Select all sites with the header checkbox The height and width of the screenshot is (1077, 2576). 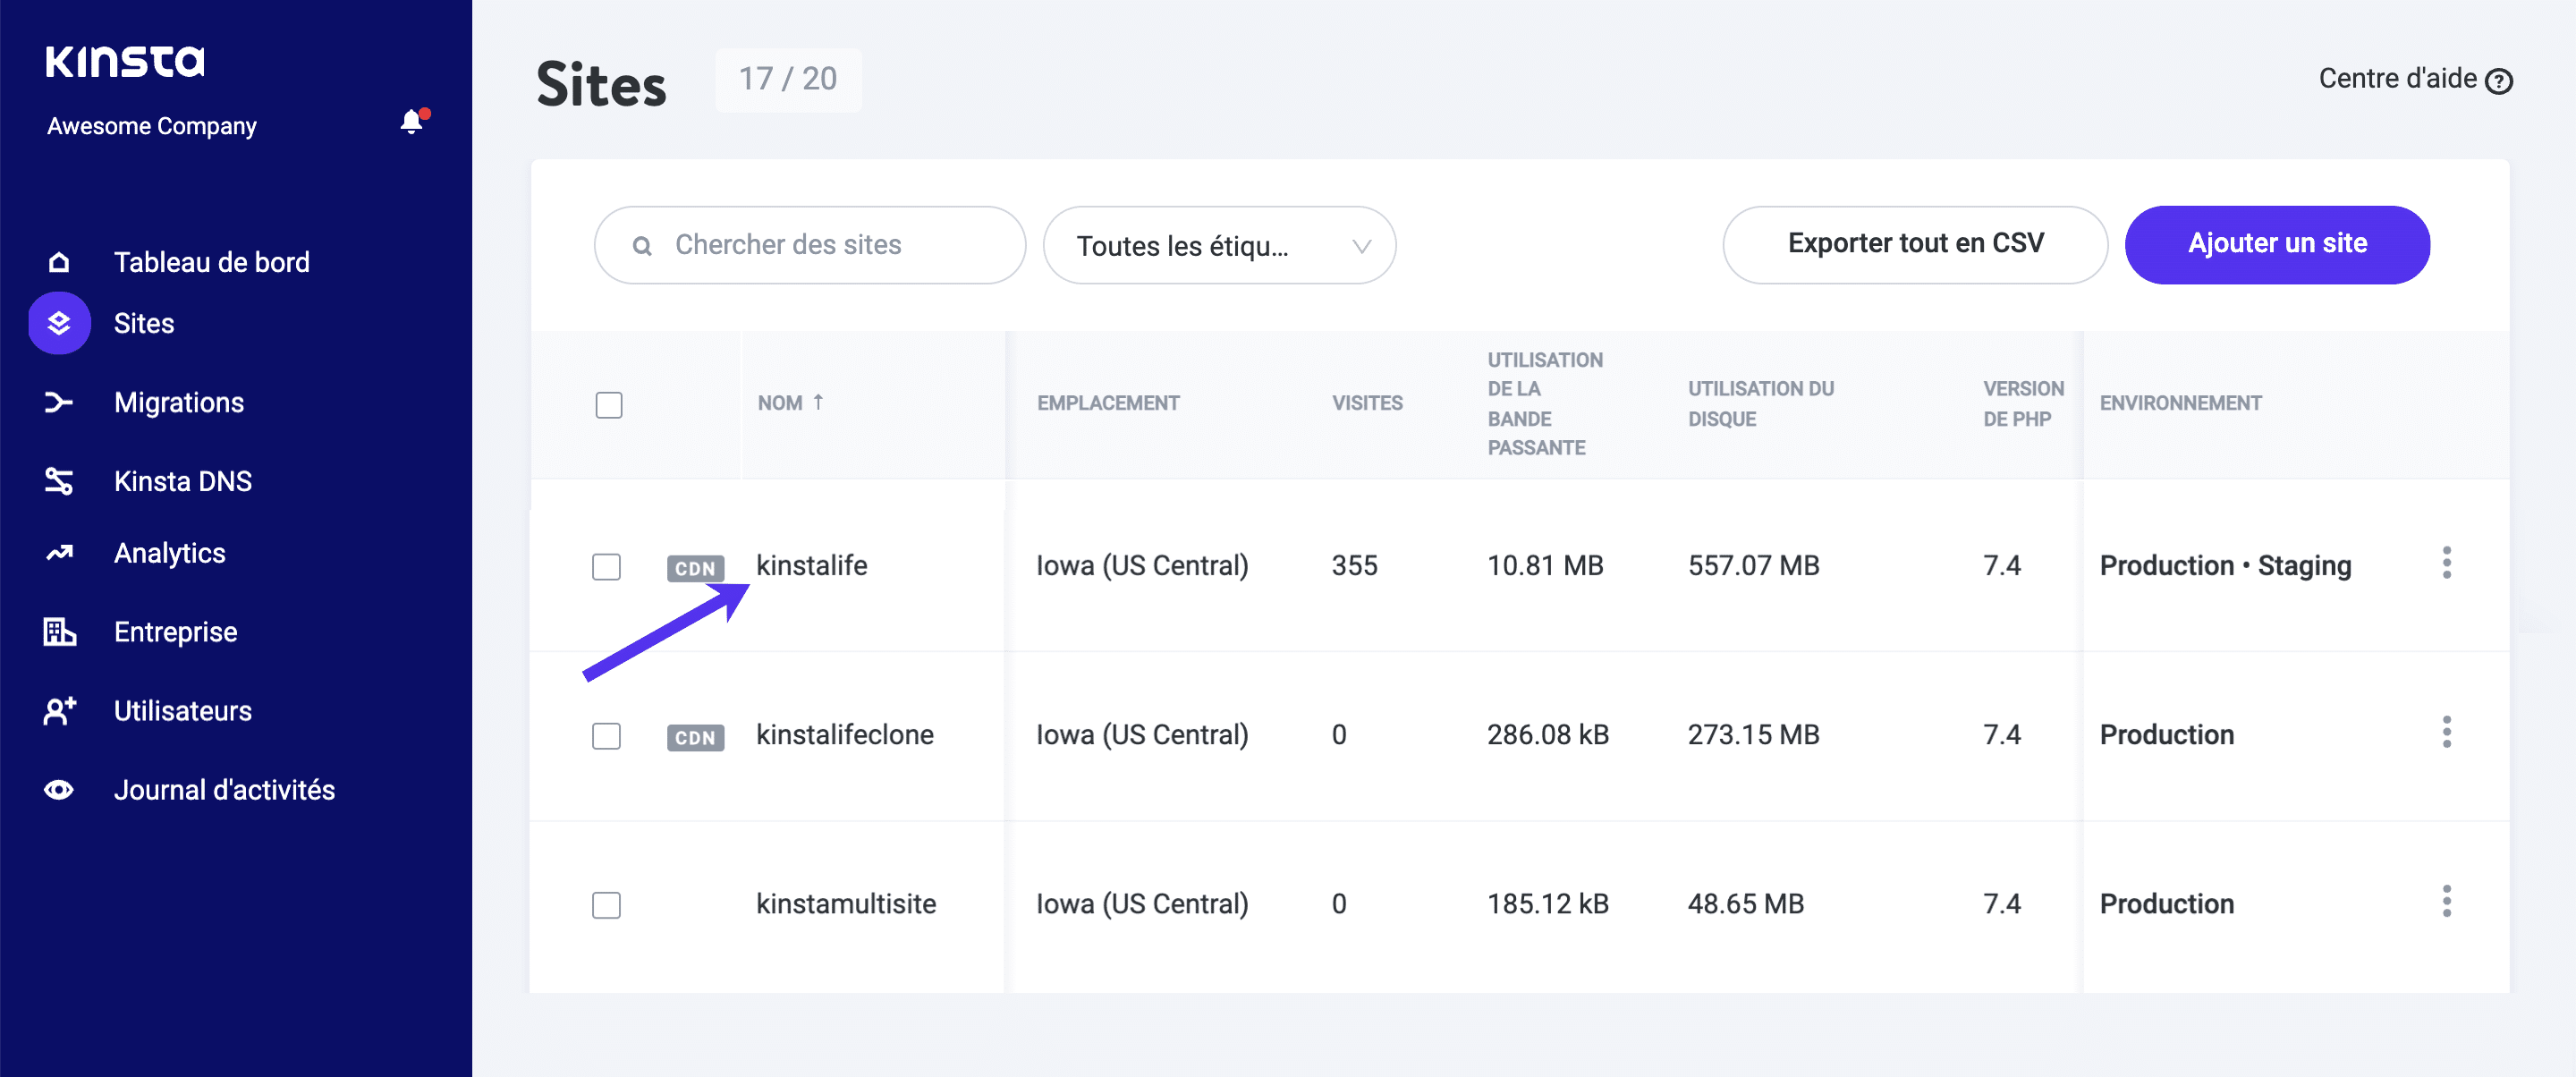tap(608, 404)
